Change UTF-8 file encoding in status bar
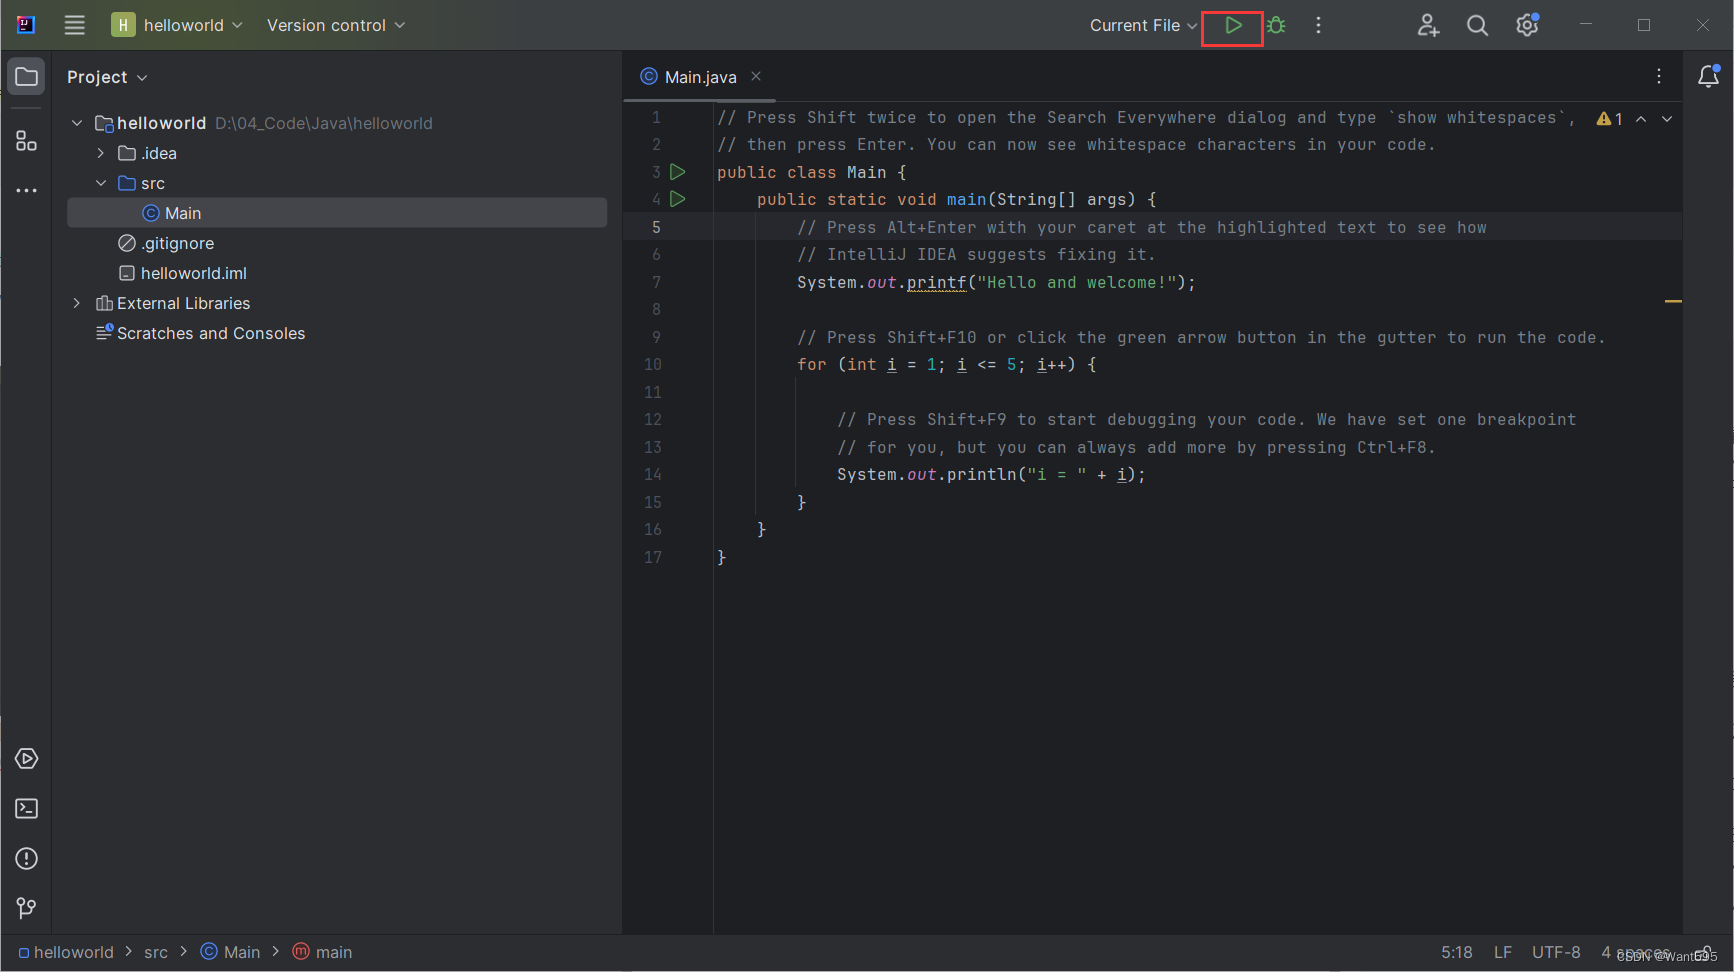The image size is (1734, 972). (x=1556, y=952)
